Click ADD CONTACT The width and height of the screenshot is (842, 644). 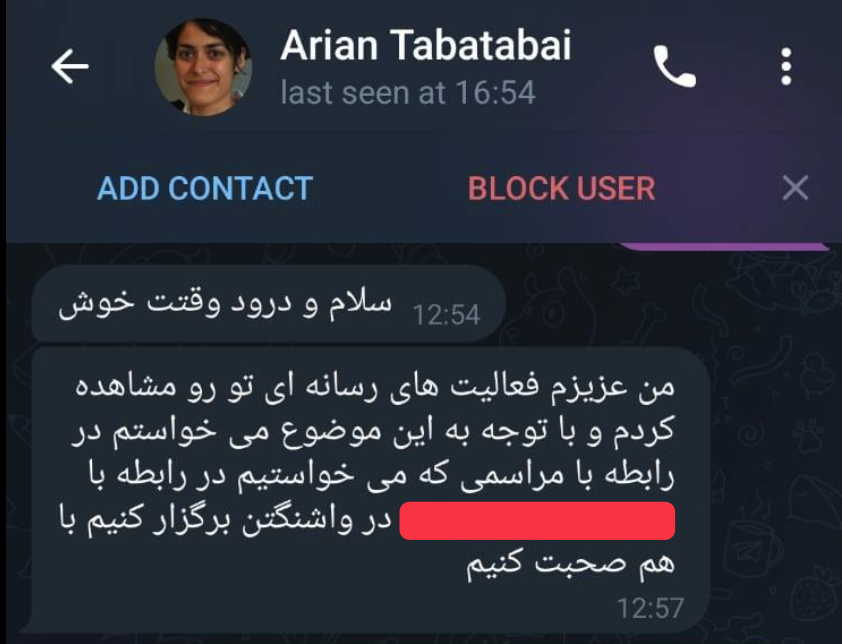click(x=205, y=189)
